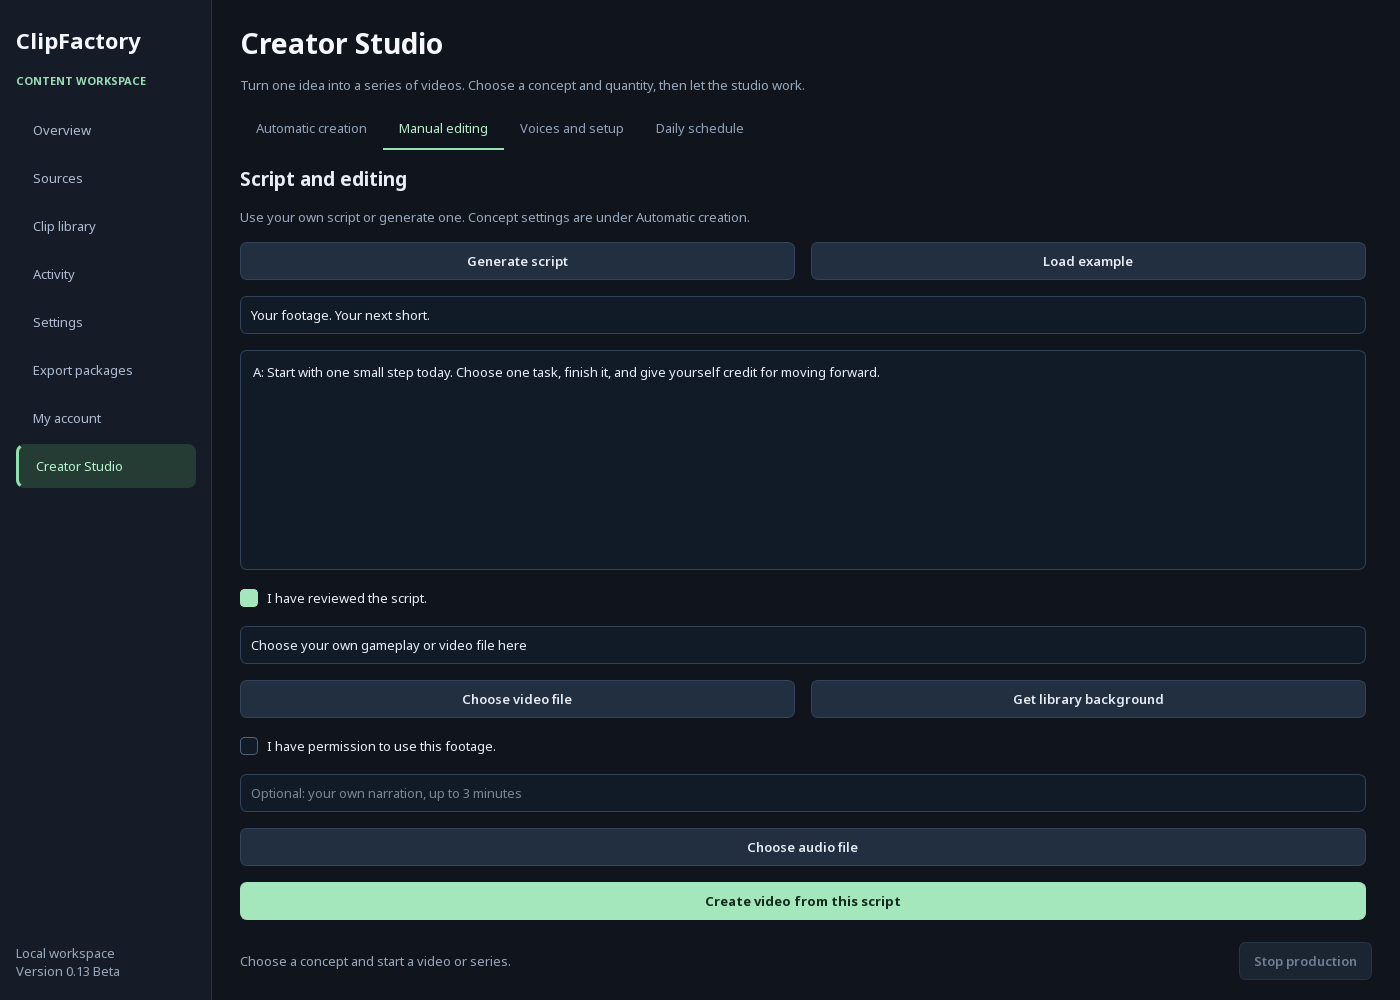The width and height of the screenshot is (1400, 1000).
Task: Check 'I have permission to use this footage'
Action: (x=249, y=746)
